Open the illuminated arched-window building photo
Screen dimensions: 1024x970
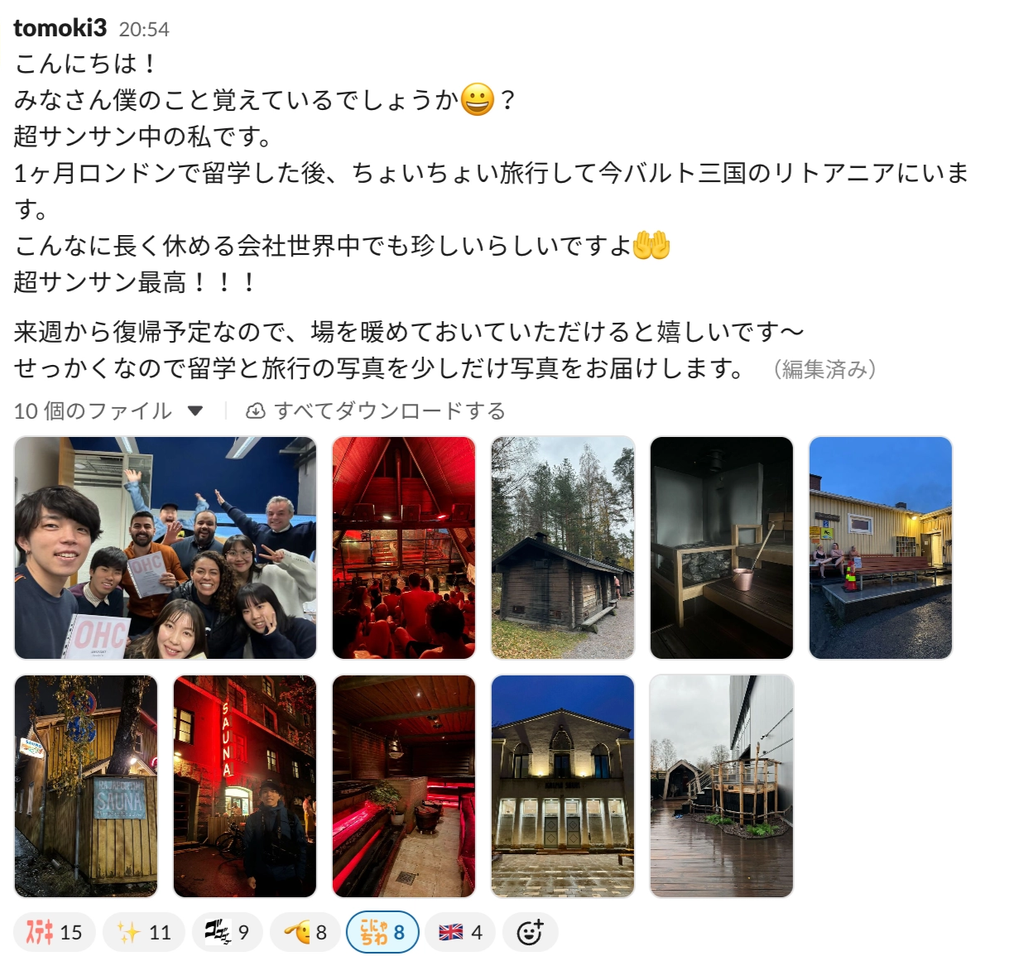pos(562,786)
